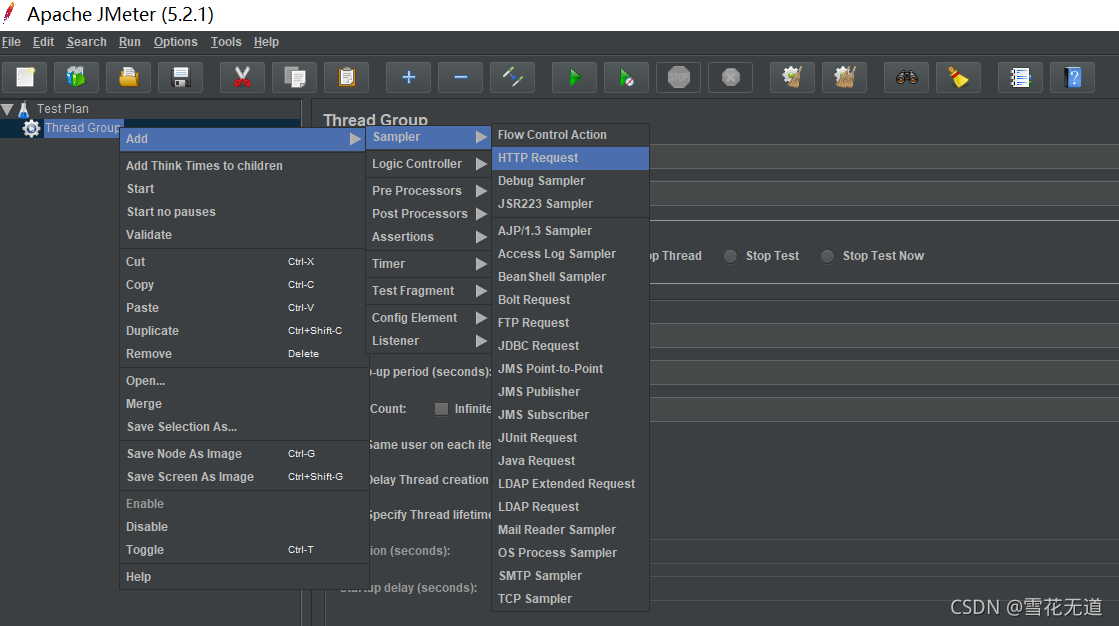
Task: Click the New test plan icon
Action: (x=26, y=77)
